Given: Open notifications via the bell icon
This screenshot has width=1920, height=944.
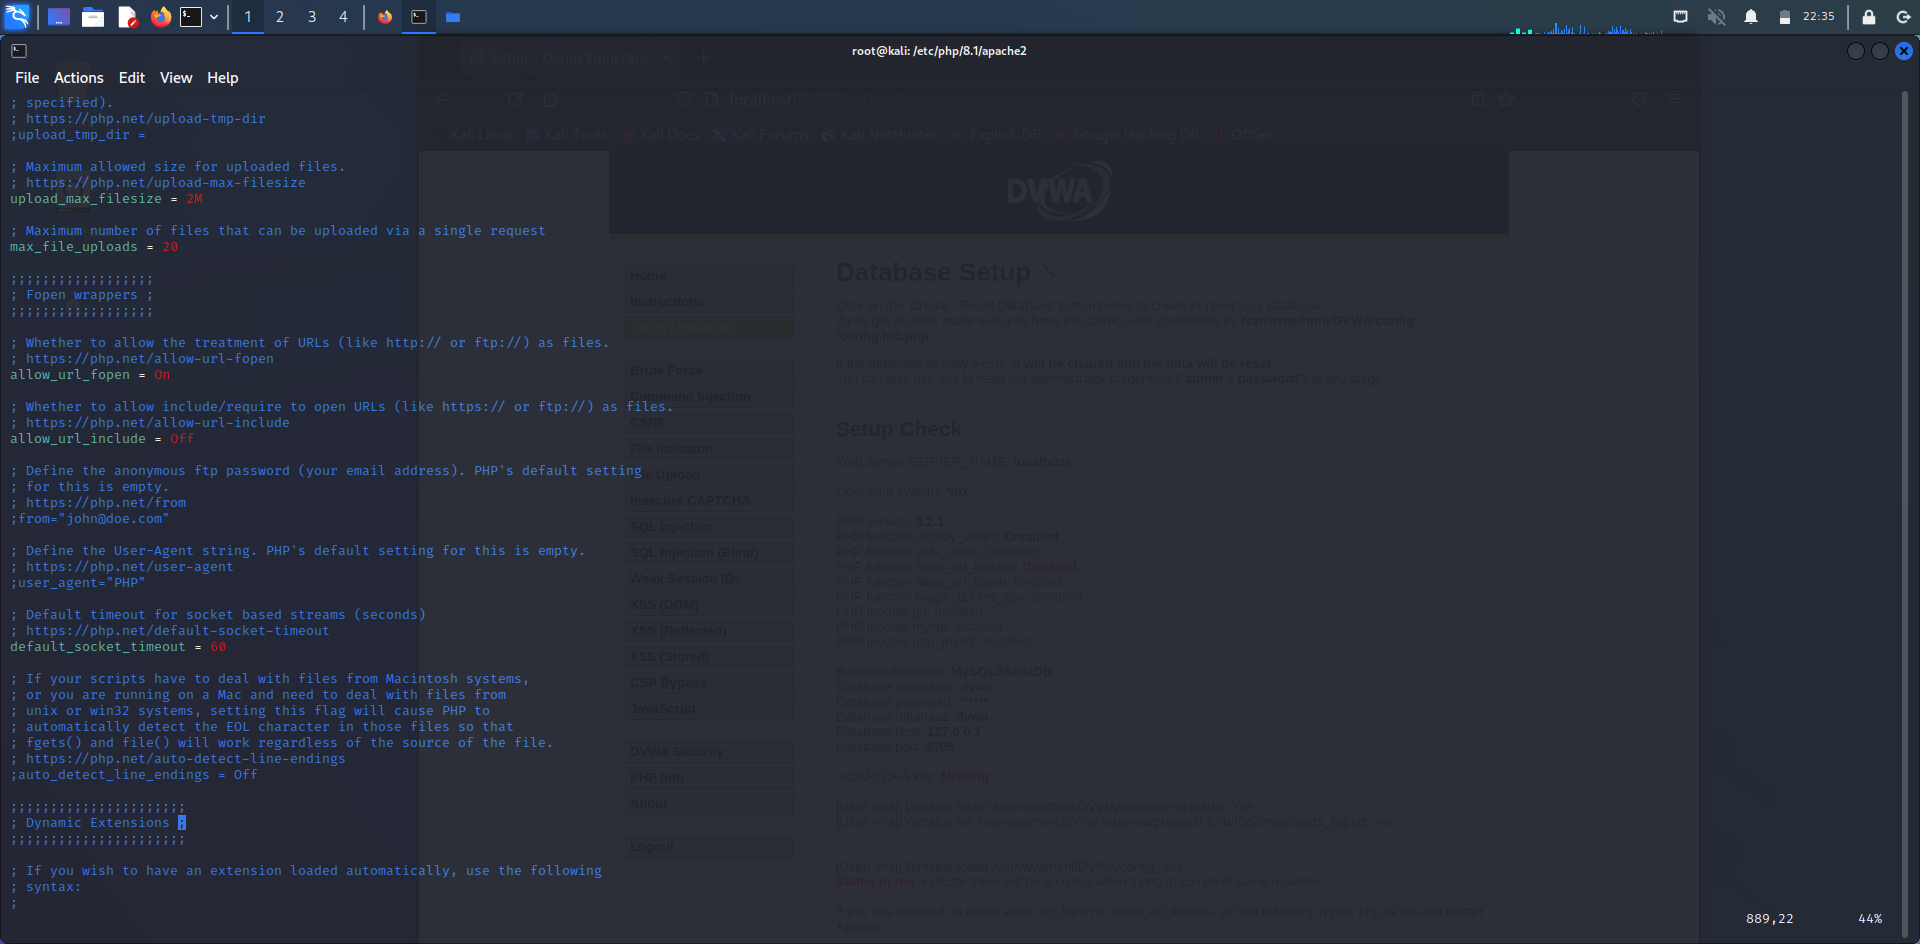Looking at the screenshot, I should pos(1752,17).
